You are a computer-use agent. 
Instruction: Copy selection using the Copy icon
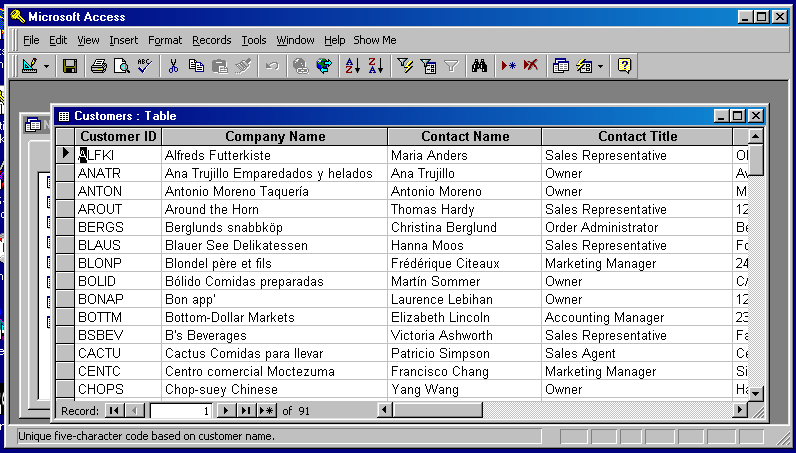point(196,66)
